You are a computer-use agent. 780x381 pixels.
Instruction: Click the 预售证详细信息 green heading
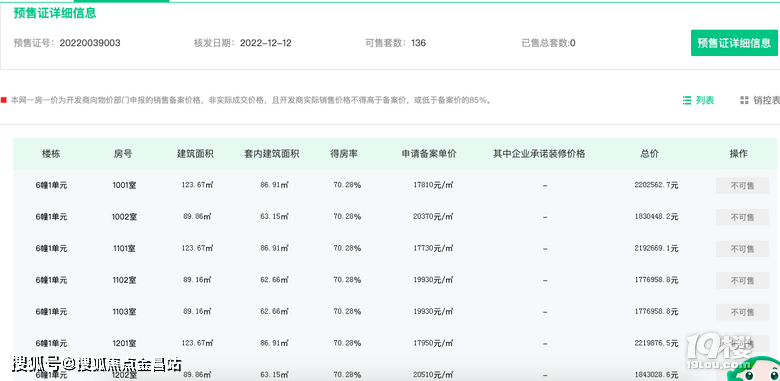[x=55, y=13]
